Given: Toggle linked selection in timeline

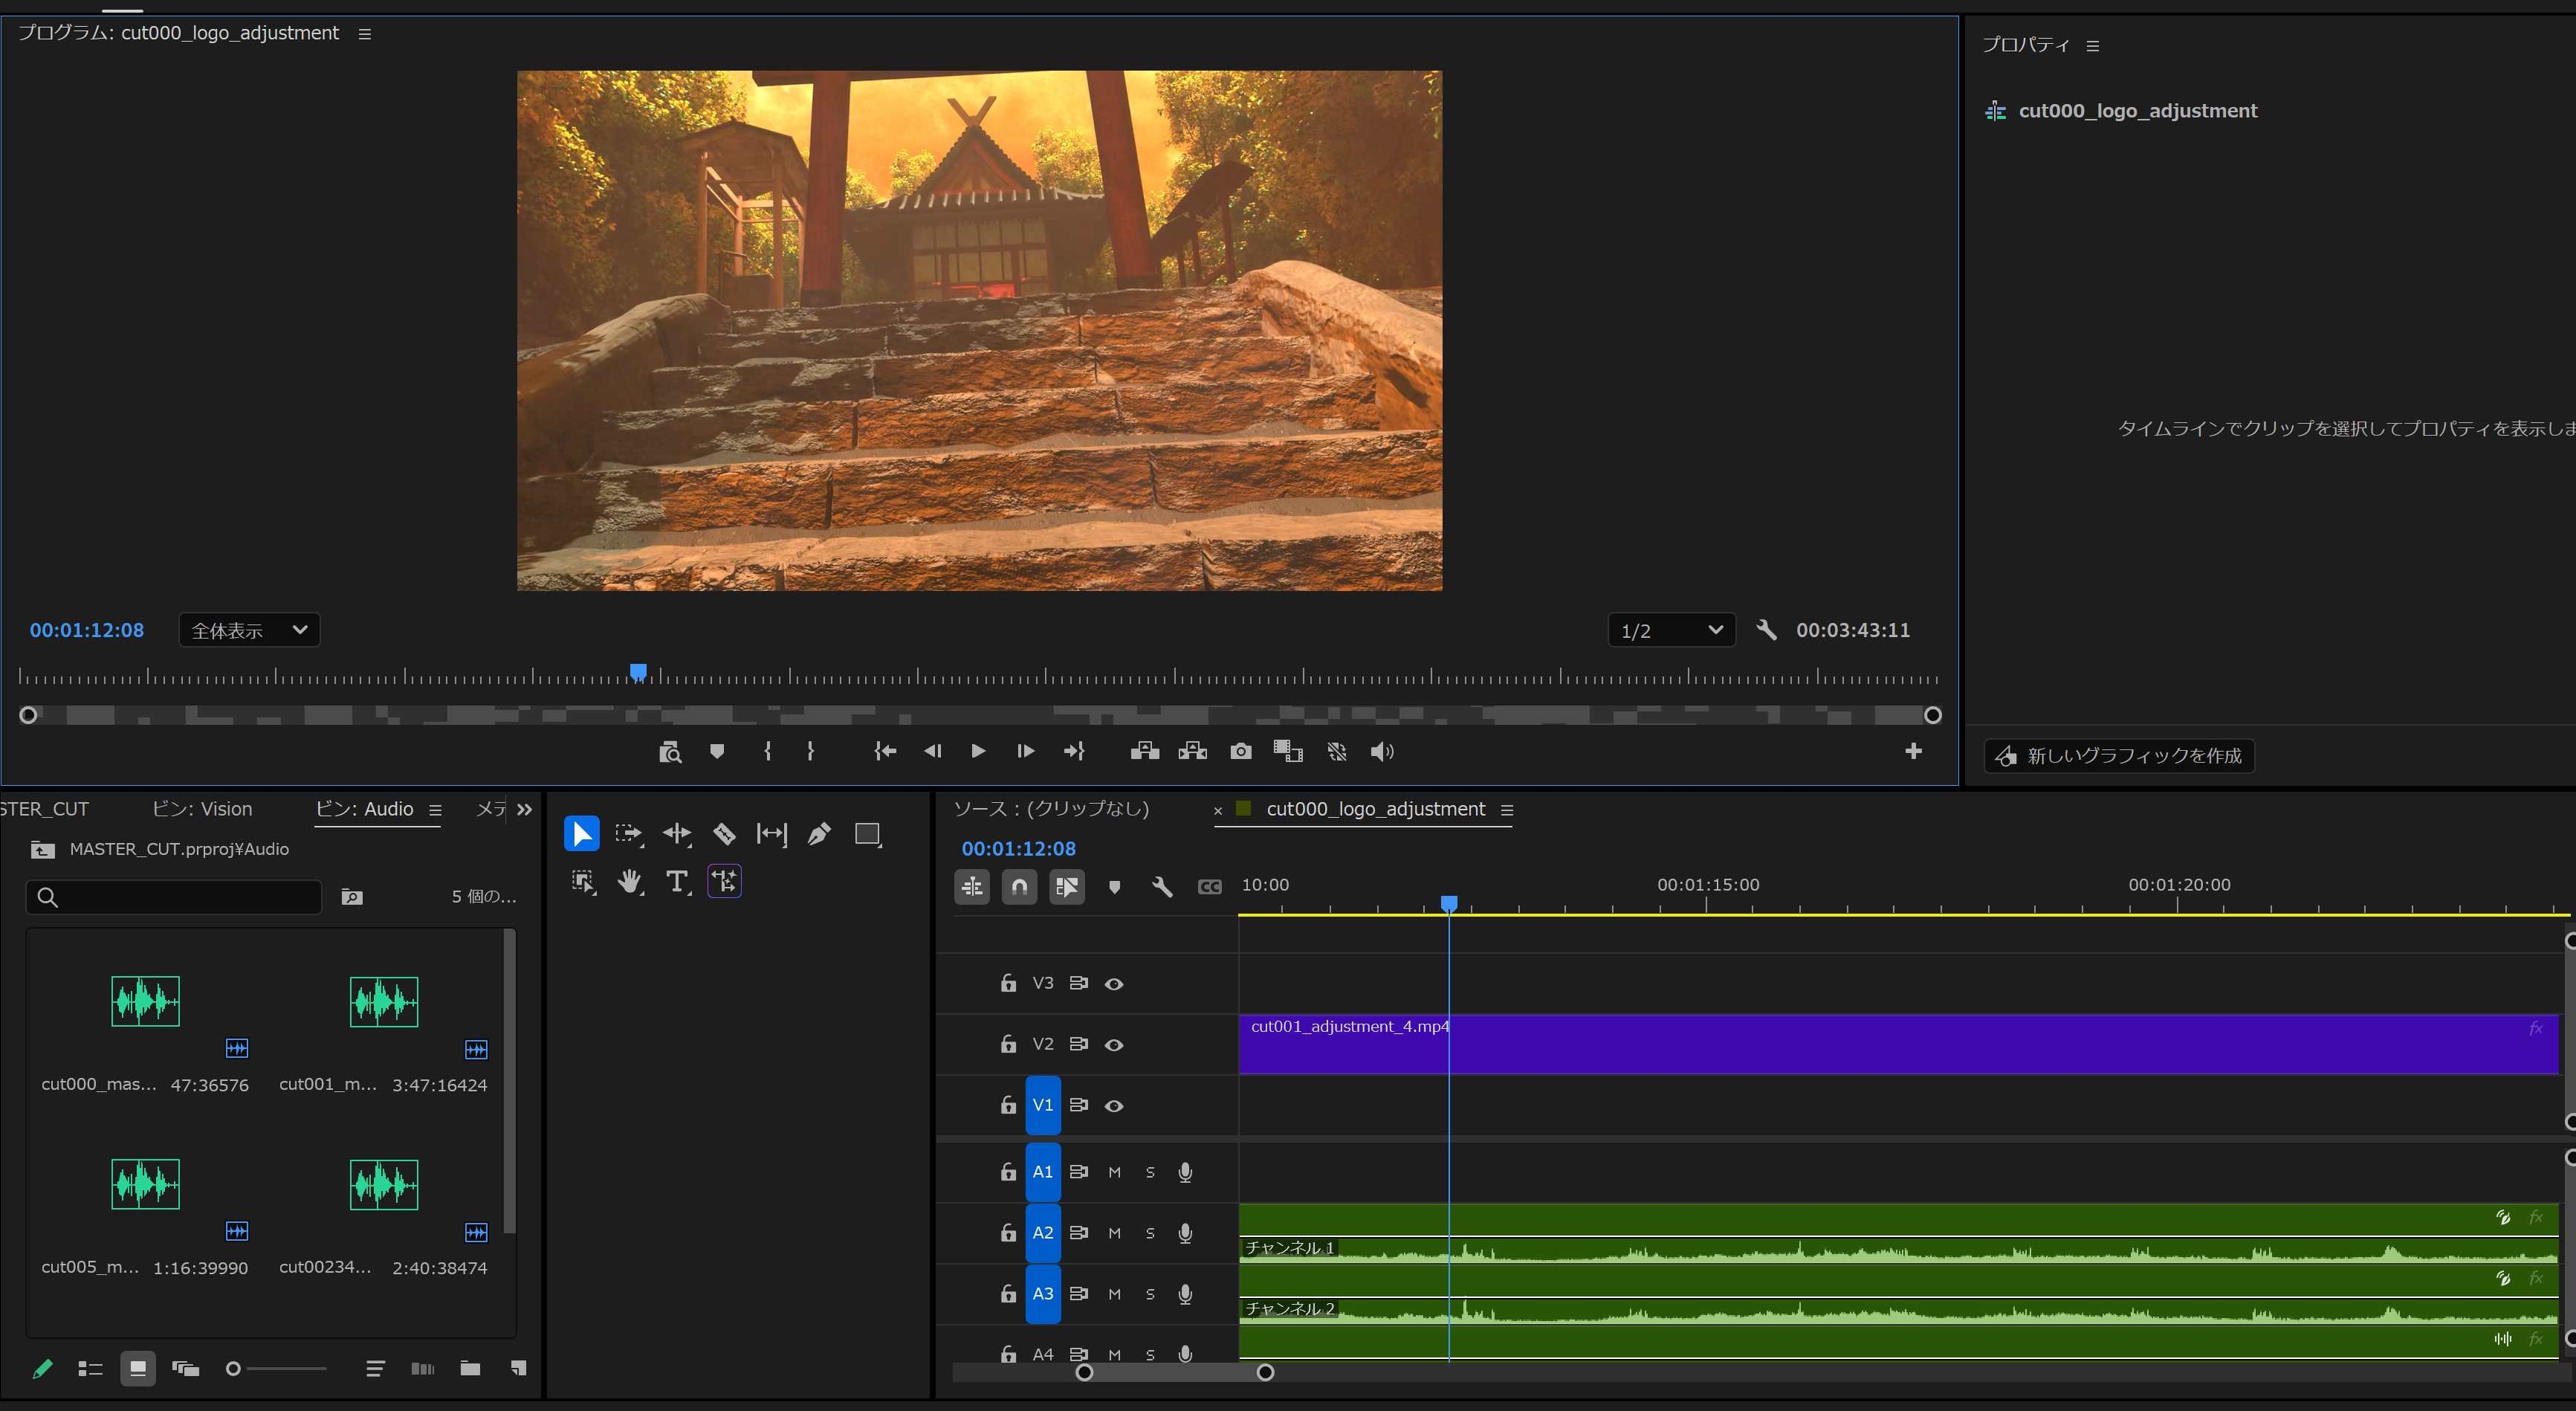Looking at the screenshot, I should [x=1067, y=887].
